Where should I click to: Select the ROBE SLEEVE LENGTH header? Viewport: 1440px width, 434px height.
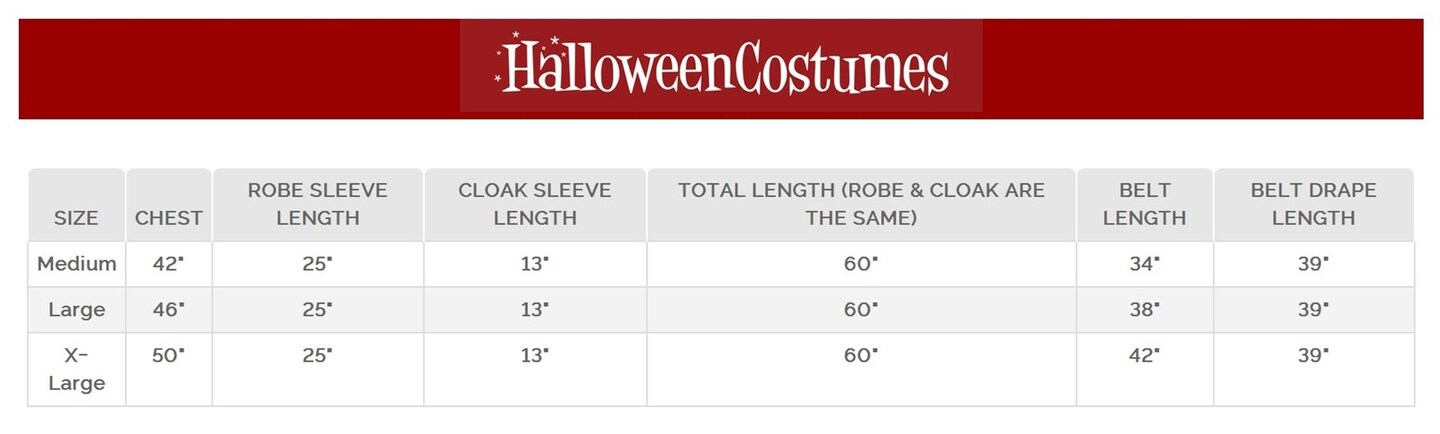[x=317, y=204]
